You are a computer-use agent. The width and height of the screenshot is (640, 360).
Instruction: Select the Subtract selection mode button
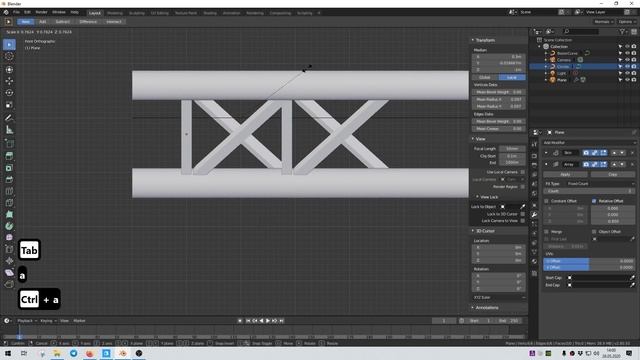62,22
